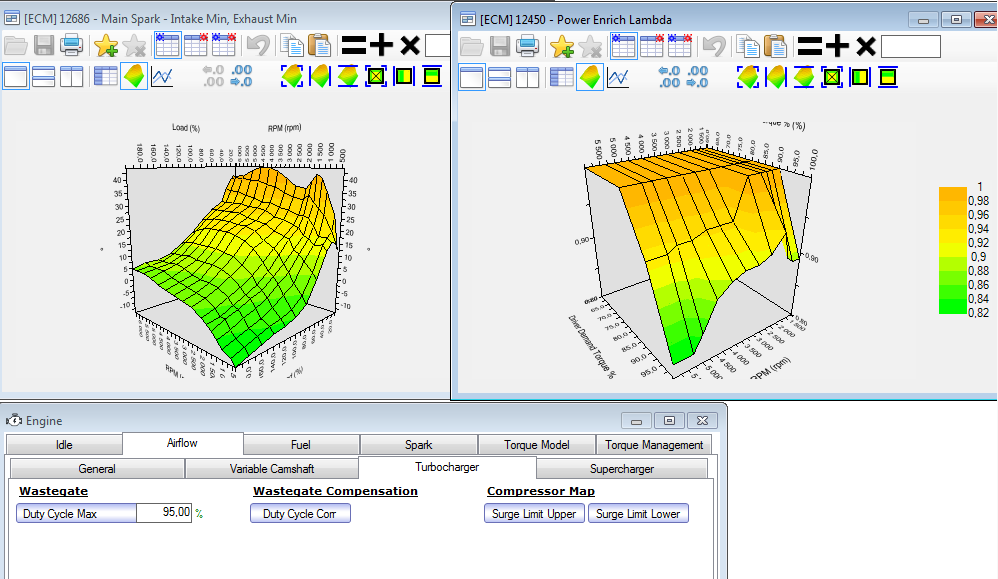The width and height of the screenshot is (998, 579).
Task: Toggle 3D surface view in Power Enrich Lambda
Action: [x=590, y=77]
